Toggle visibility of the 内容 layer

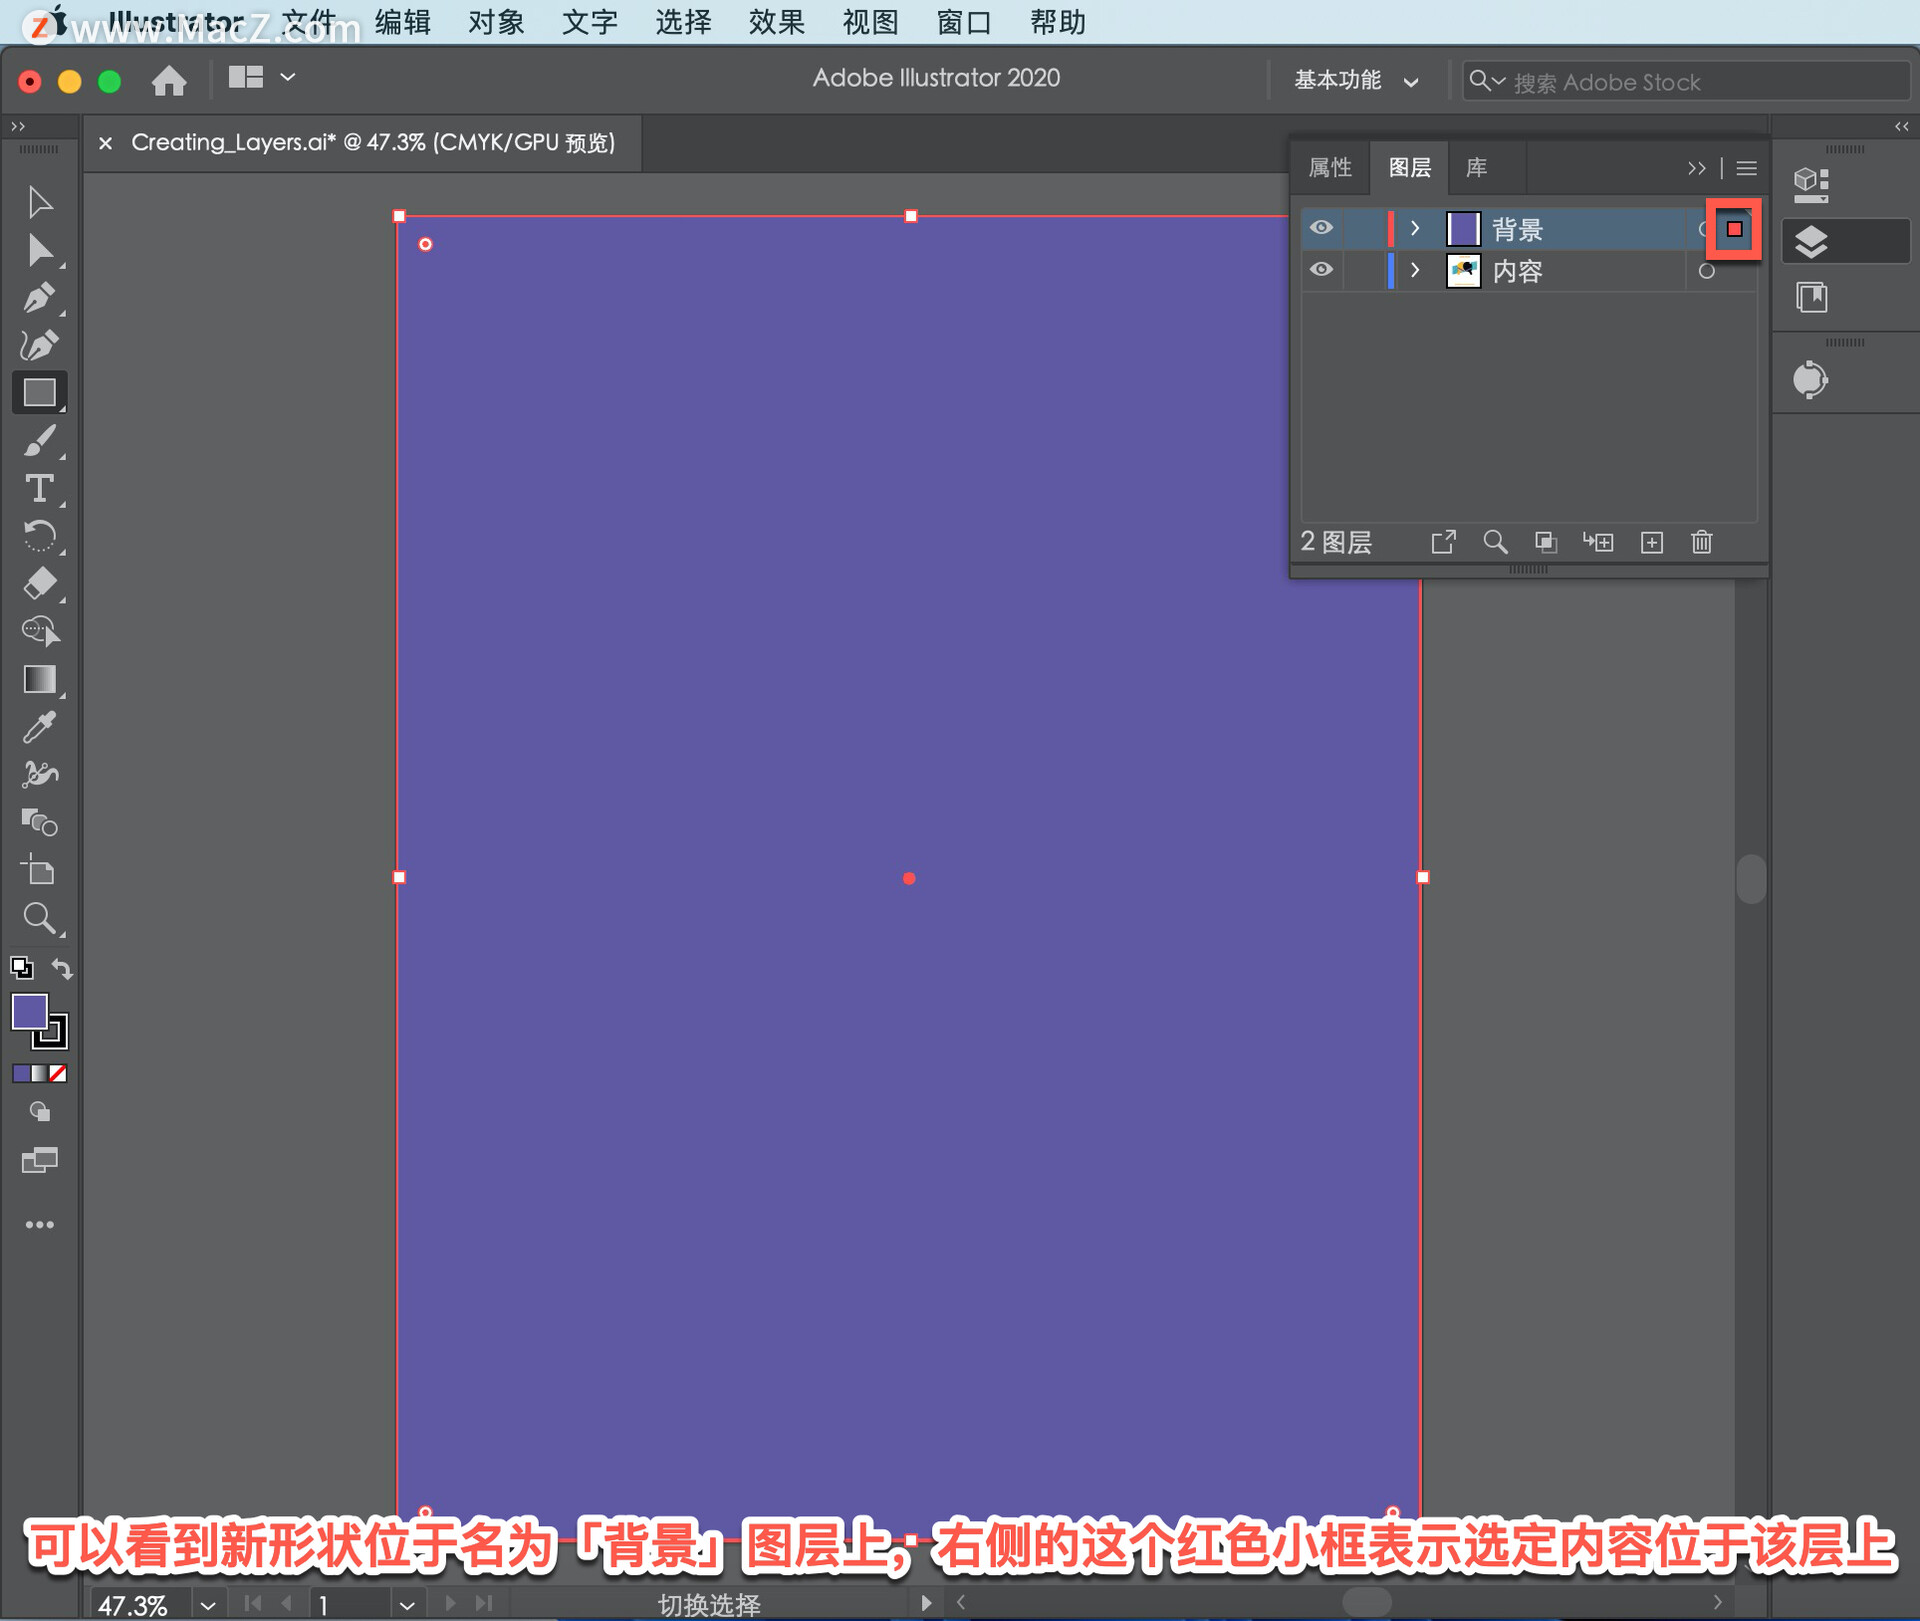coord(1321,270)
